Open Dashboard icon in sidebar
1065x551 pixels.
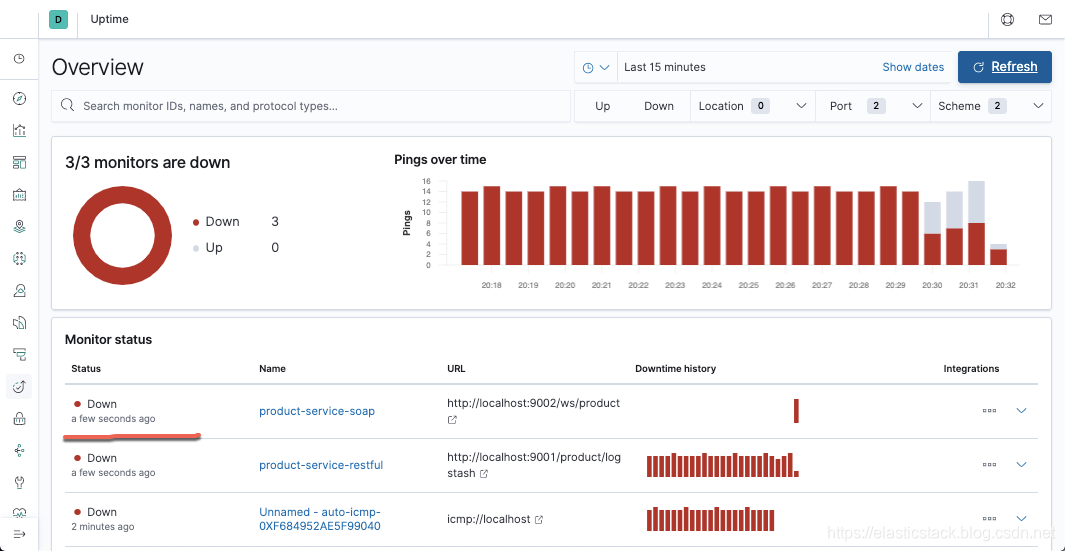pos(19,162)
